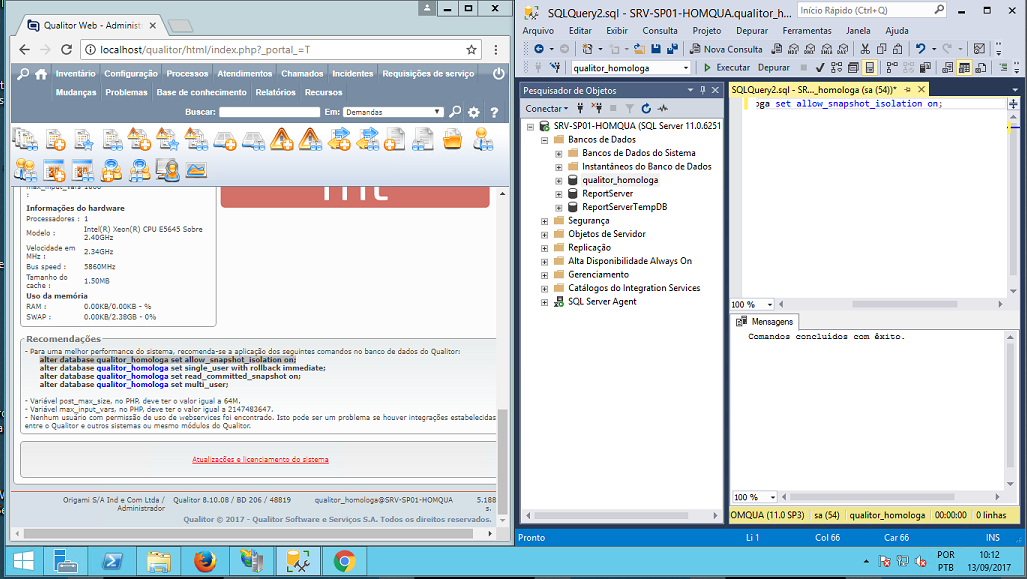This screenshot has width=1027, height=579.
Task: Open the Inventário menu in Qualitor
Action: (75, 73)
